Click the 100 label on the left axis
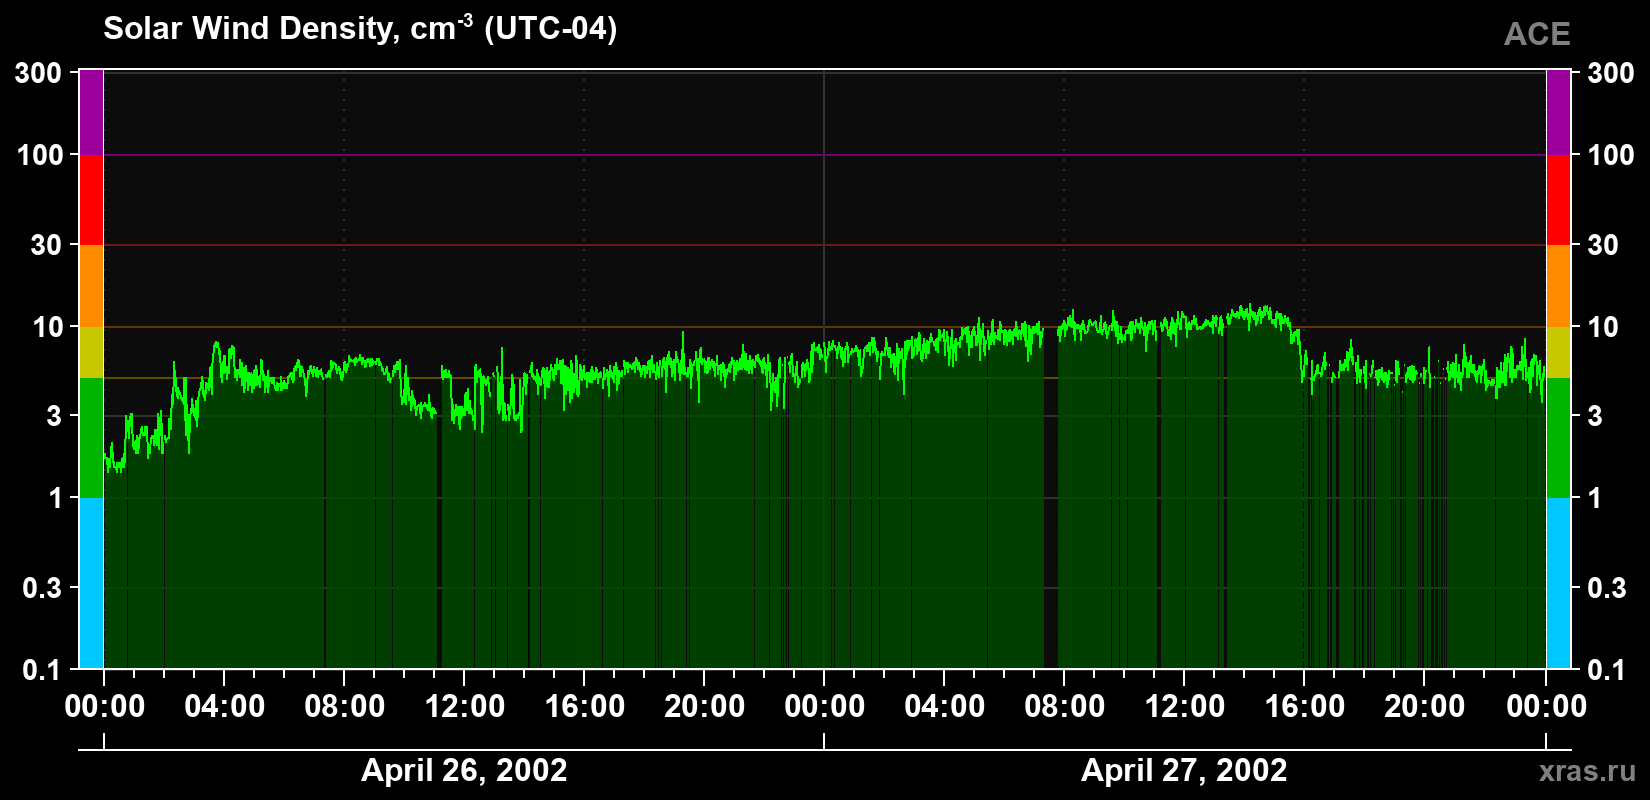The image size is (1650, 800). point(39,155)
